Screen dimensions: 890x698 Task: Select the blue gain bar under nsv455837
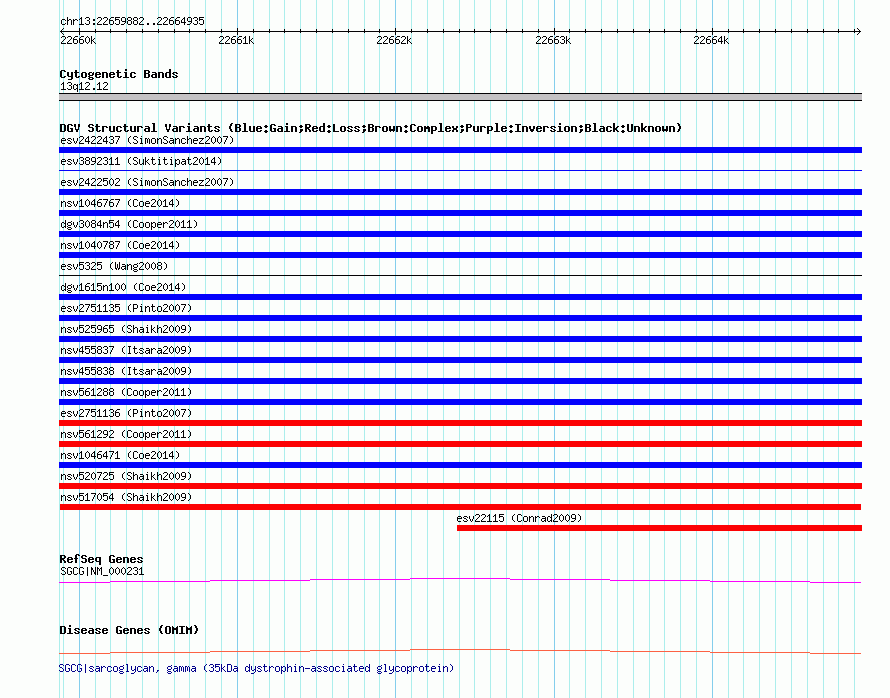coord(460,360)
